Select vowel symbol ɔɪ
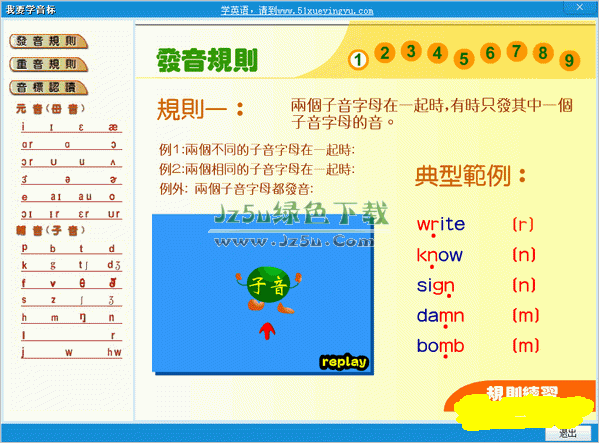Viewport: 599px width, 443px height. point(26,214)
